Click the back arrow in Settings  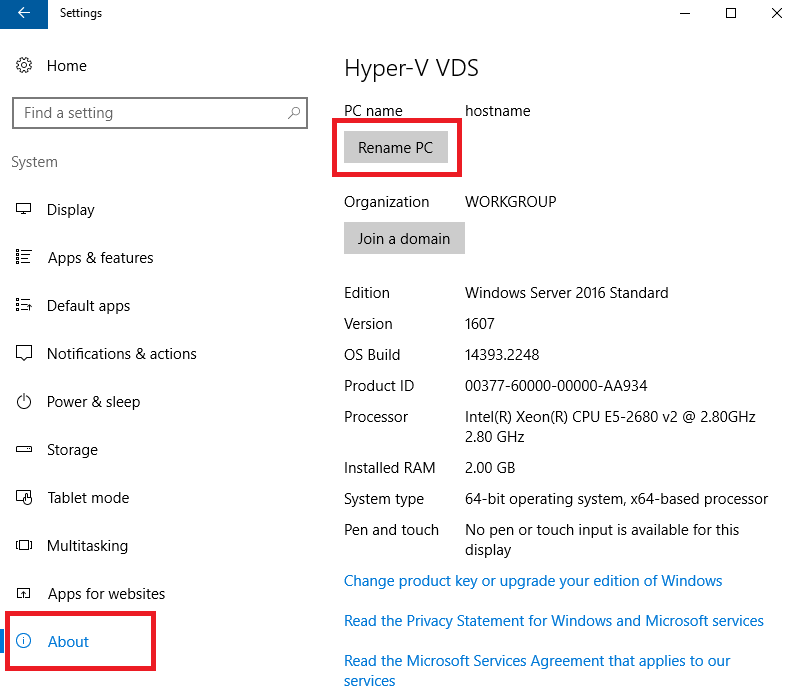23,13
